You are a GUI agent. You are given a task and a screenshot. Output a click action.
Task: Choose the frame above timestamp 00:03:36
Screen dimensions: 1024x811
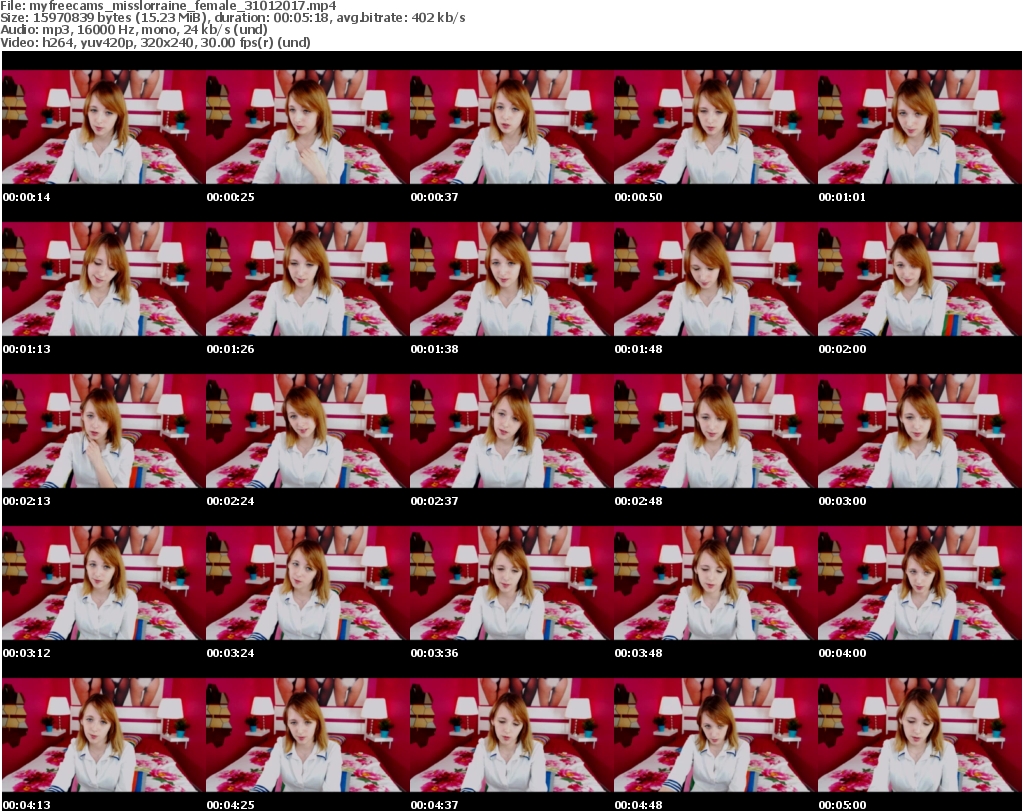pos(511,583)
